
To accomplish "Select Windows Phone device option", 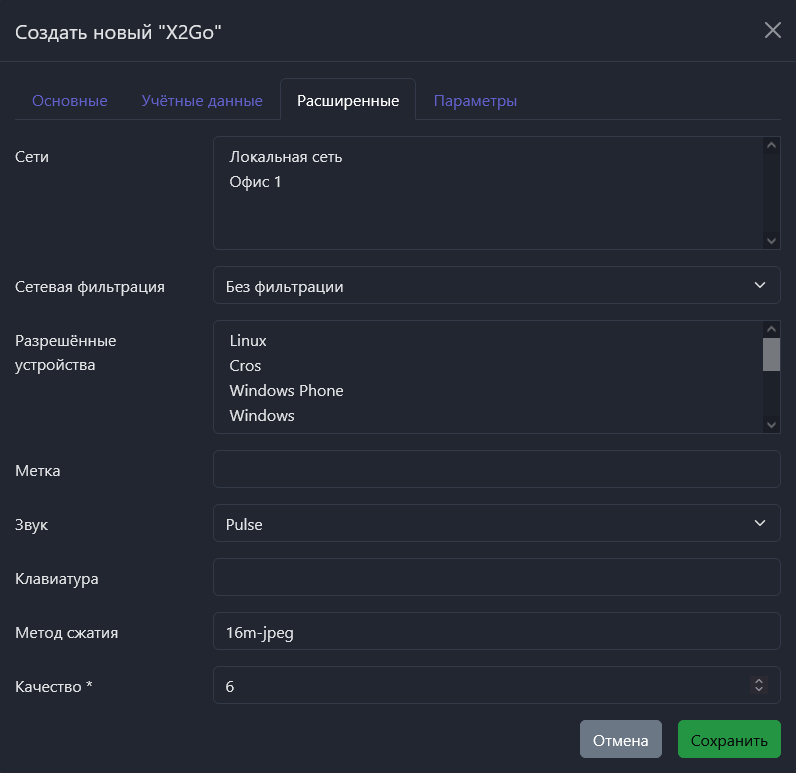I will pyautogui.click(x=286, y=391).
